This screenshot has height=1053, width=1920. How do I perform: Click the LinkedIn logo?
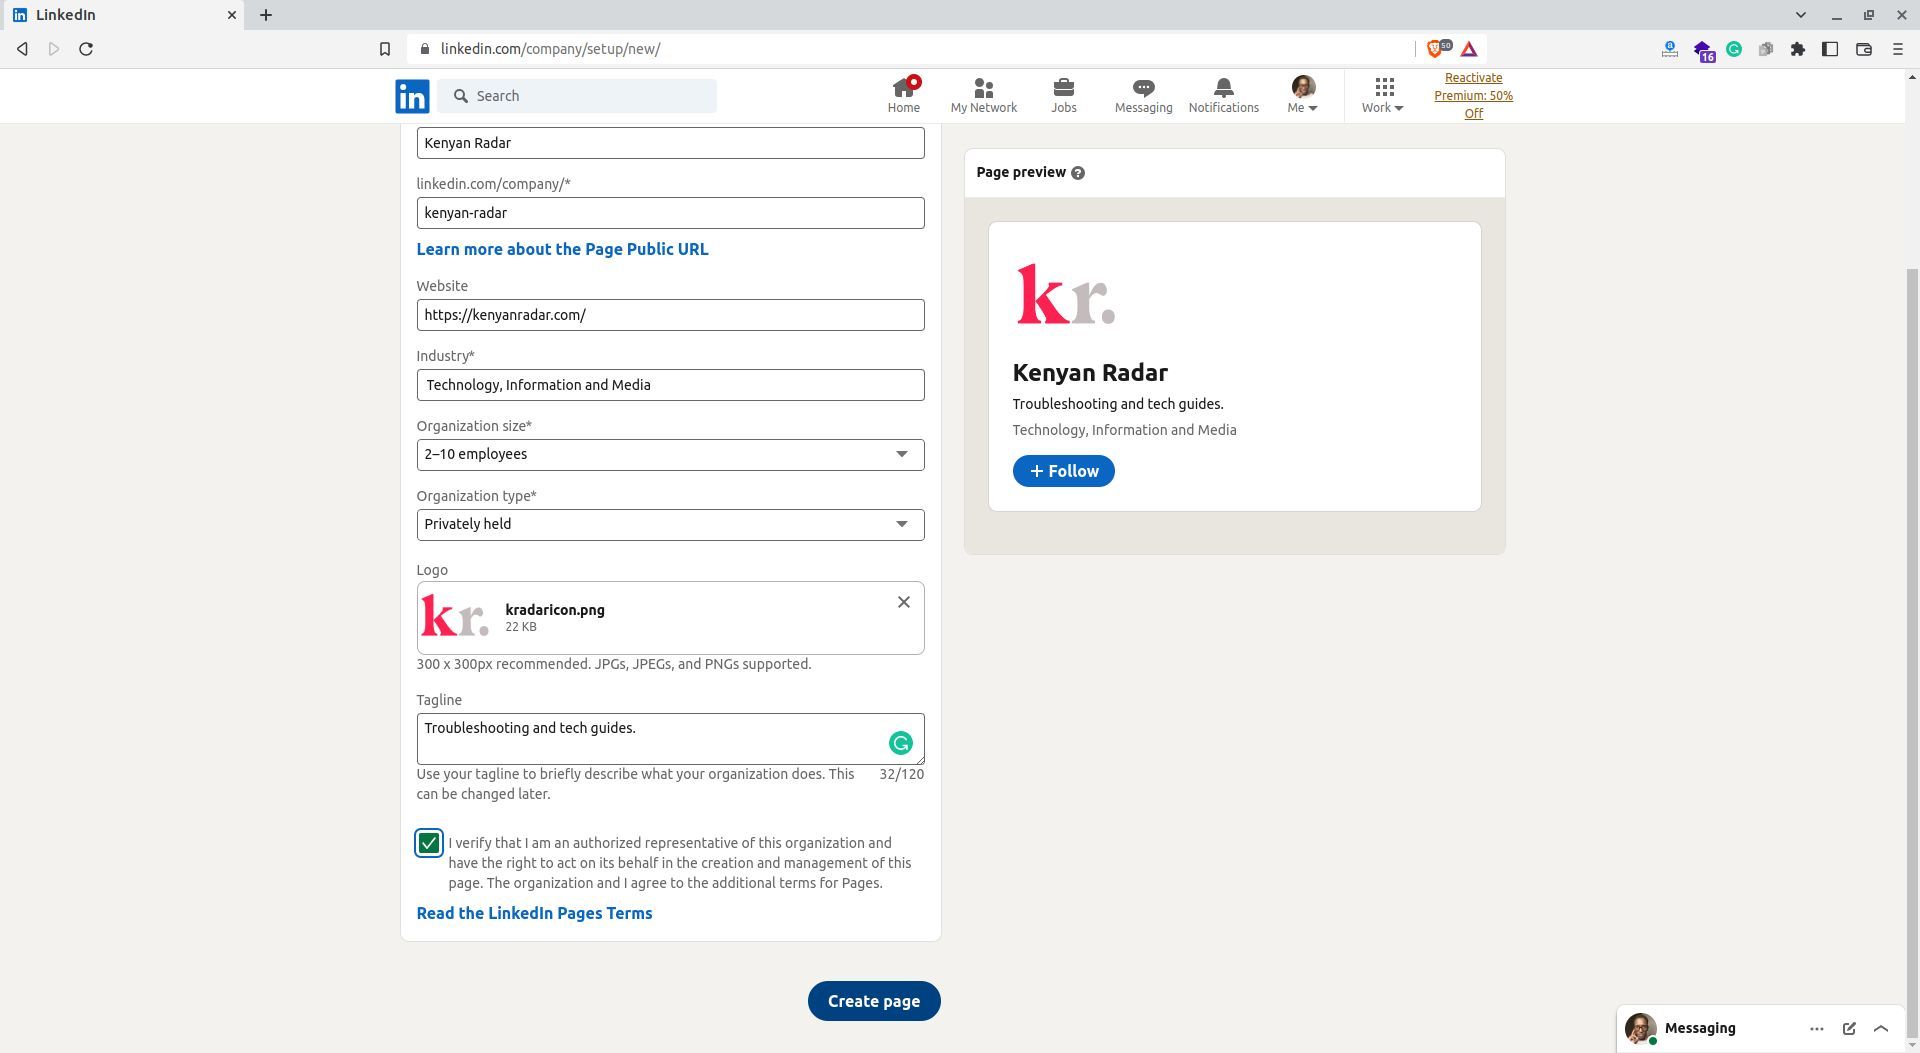coord(411,95)
